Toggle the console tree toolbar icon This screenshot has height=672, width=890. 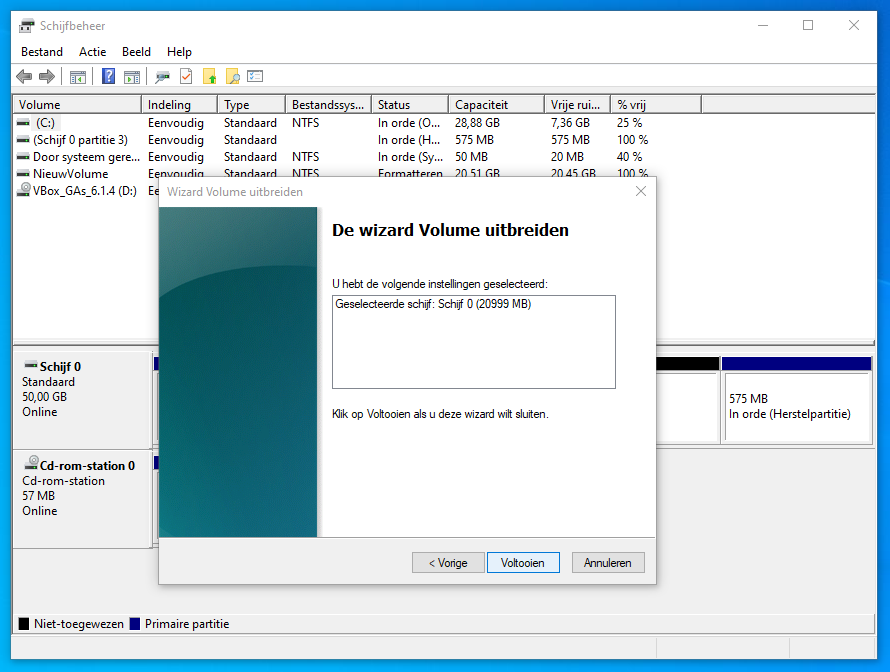[77, 77]
